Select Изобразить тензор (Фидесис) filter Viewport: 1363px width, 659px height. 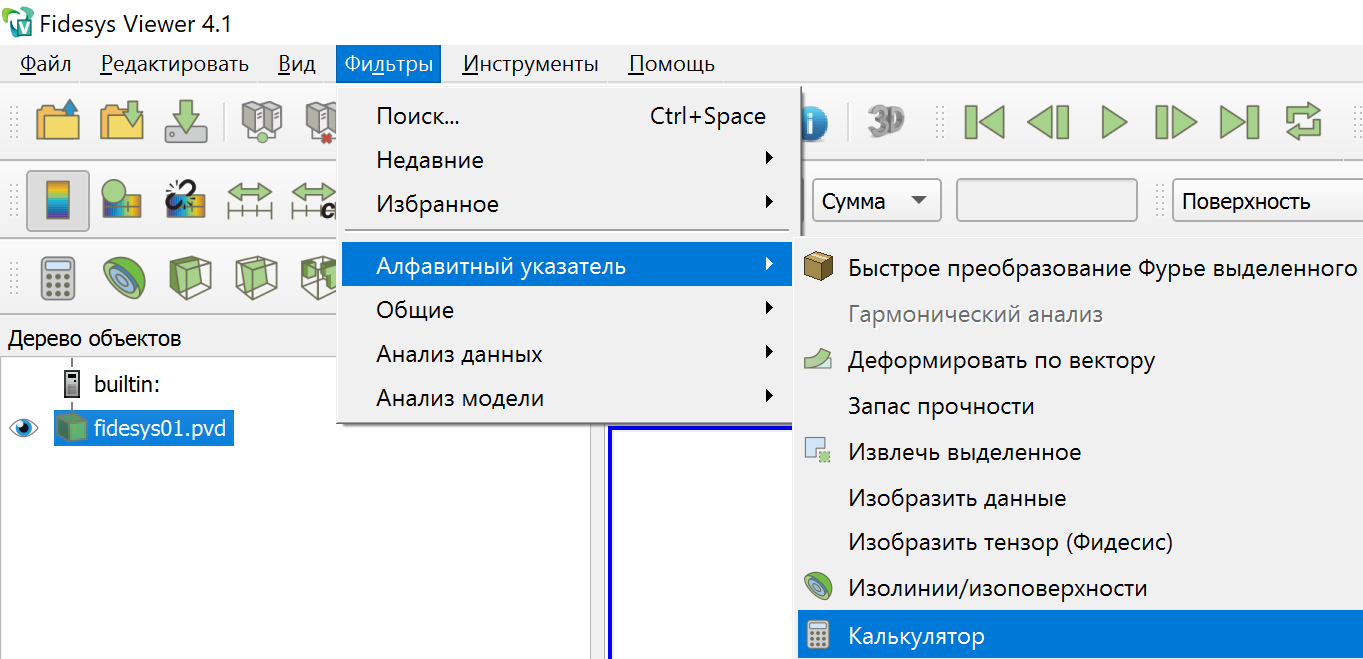[x=1080, y=542]
